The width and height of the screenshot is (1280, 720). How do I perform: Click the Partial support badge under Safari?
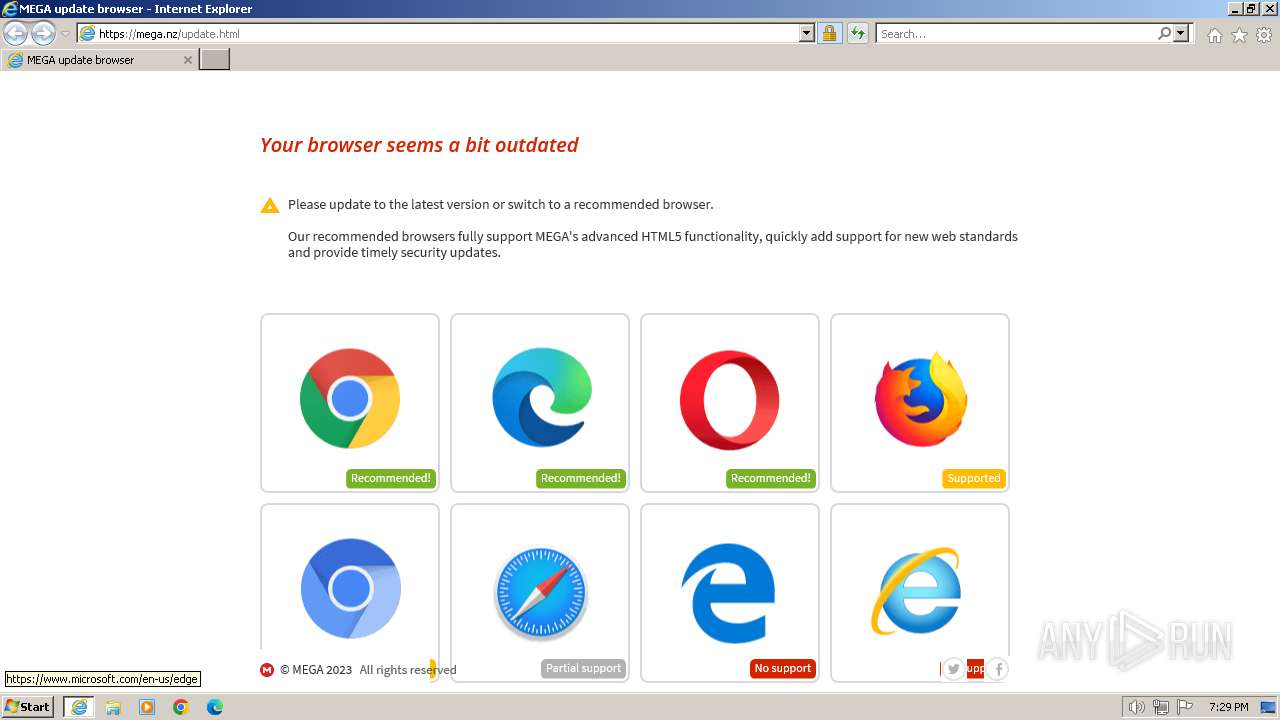click(x=583, y=668)
